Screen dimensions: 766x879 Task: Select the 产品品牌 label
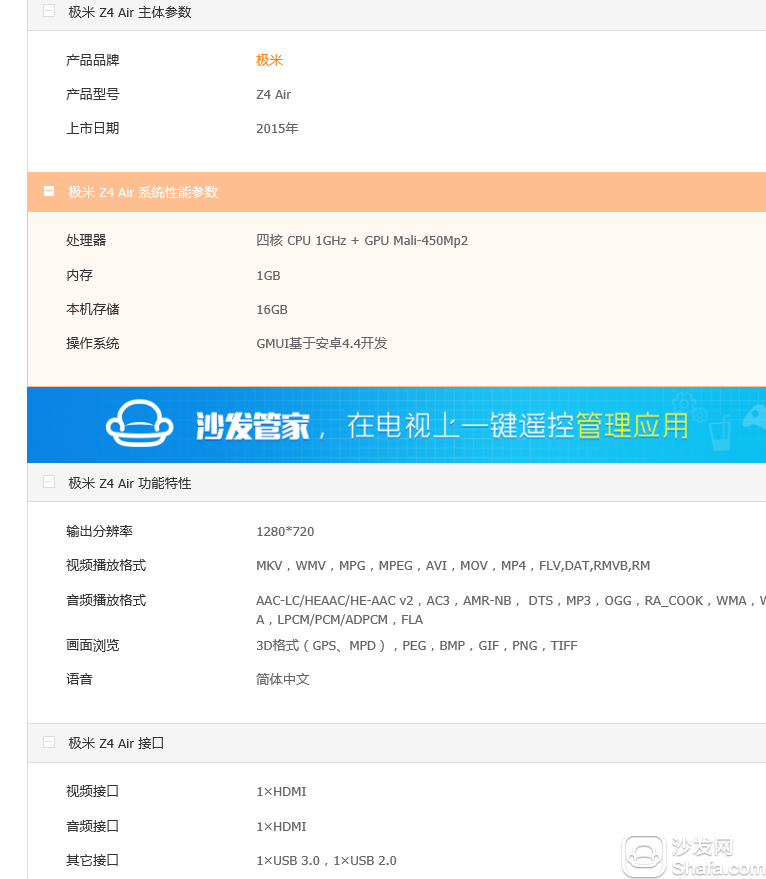(x=93, y=60)
